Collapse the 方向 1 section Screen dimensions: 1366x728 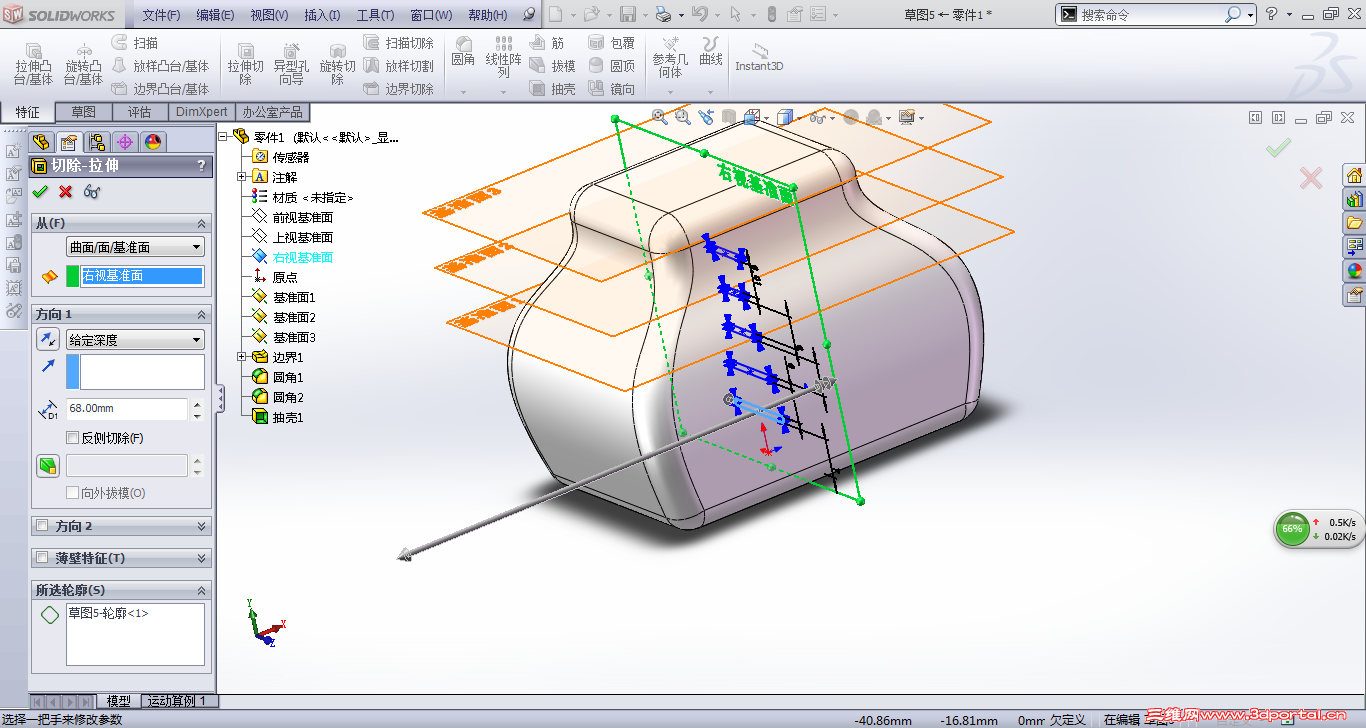[201, 314]
